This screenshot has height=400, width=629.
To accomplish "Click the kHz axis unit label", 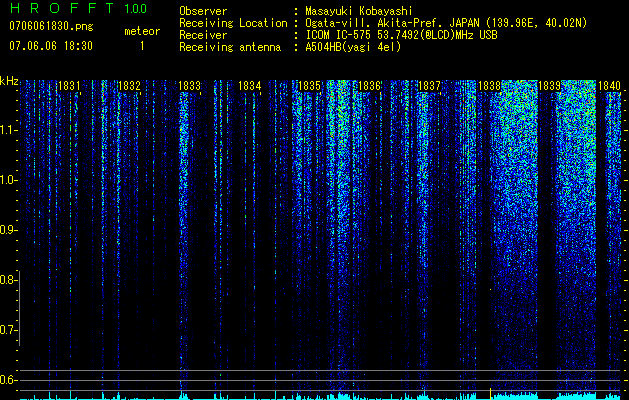I will click(9, 81).
